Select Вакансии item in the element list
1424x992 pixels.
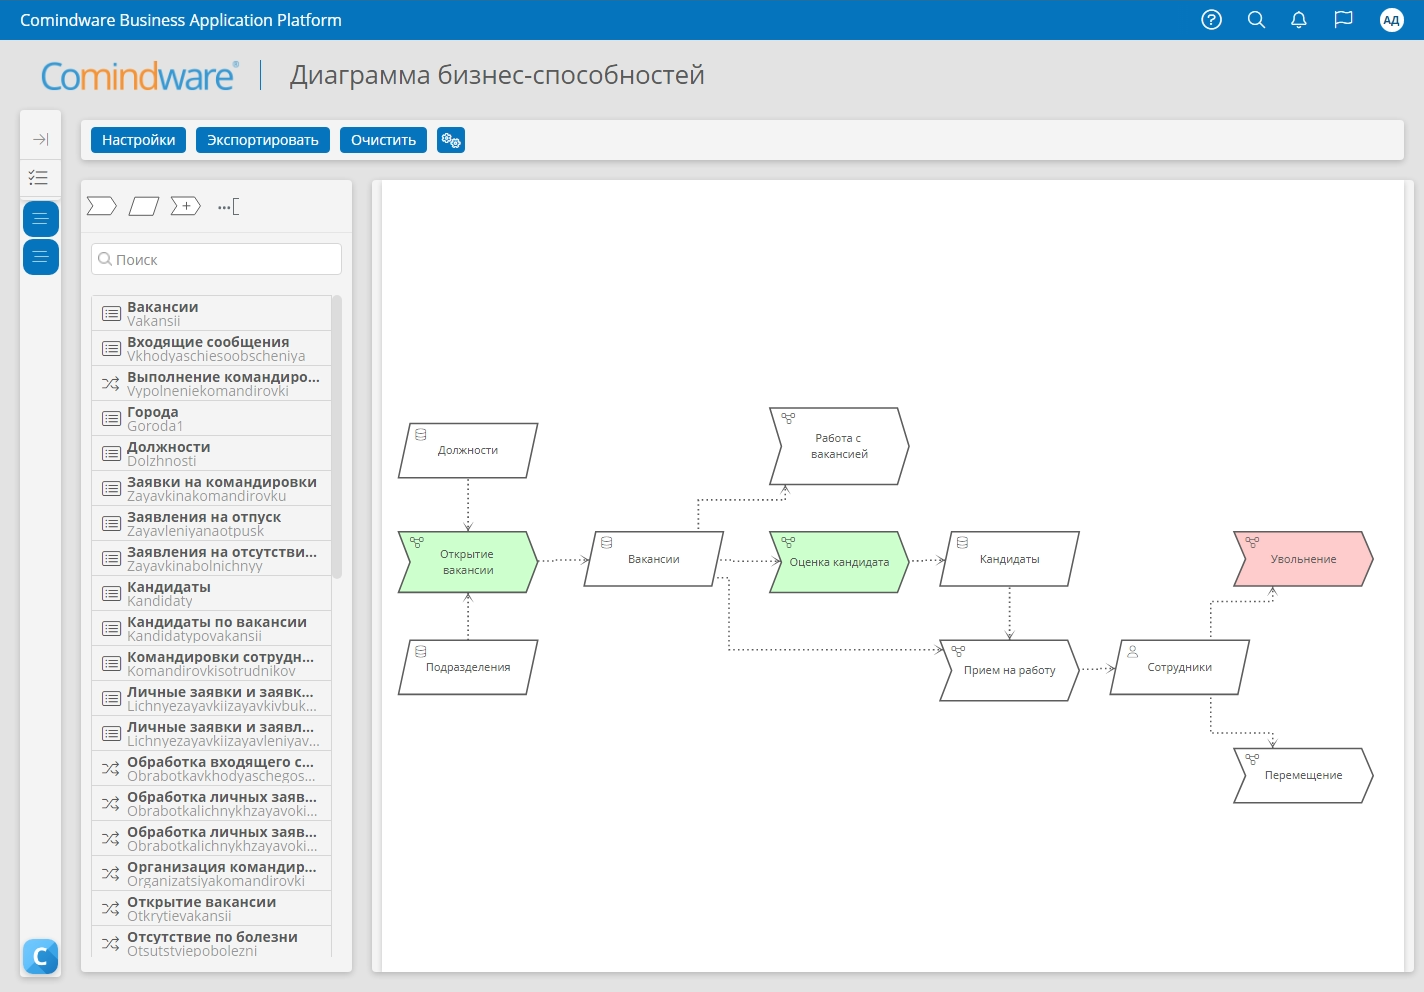tap(212, 313)
